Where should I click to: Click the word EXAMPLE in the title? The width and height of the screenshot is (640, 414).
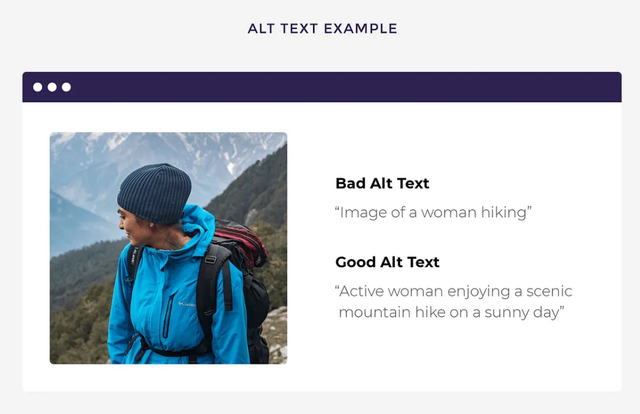tap(361, 29)
